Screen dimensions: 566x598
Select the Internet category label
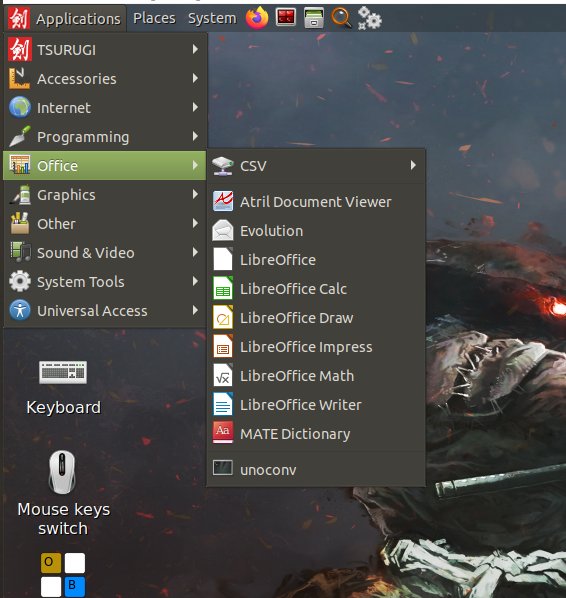coord(64,108)
